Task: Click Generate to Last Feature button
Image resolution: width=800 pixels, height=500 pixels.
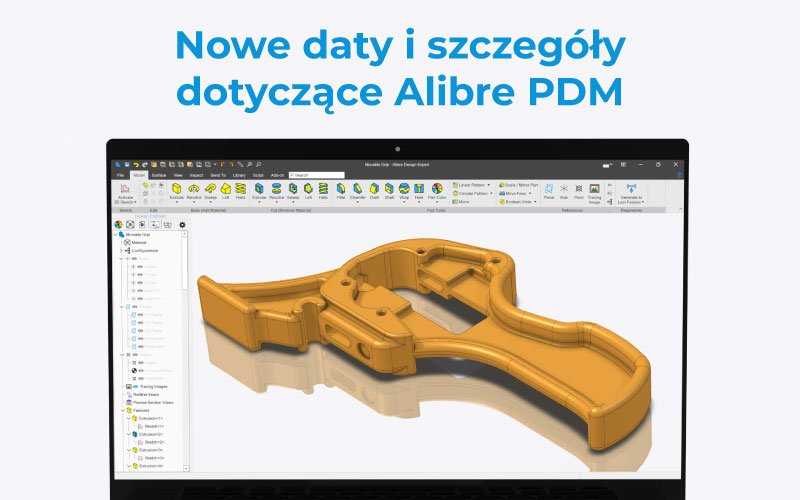Action: click(x=631, y=193)
